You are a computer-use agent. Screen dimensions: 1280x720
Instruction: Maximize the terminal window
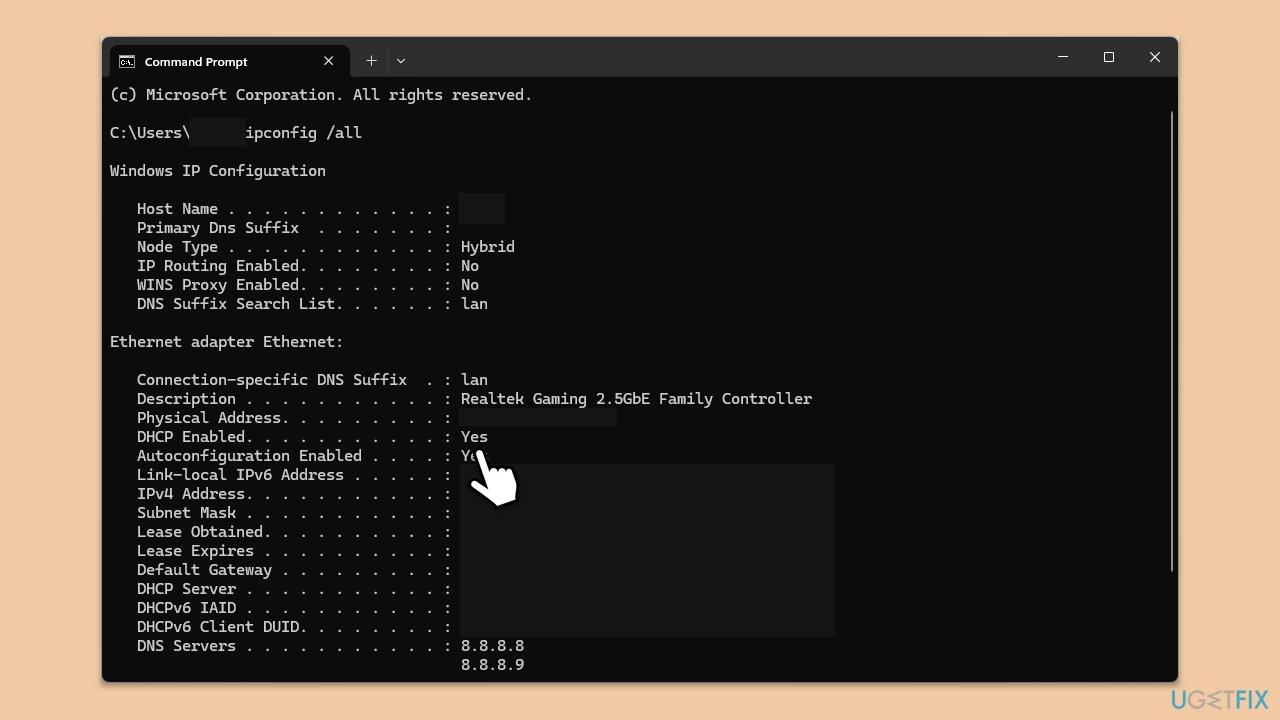pos(1109,57)
